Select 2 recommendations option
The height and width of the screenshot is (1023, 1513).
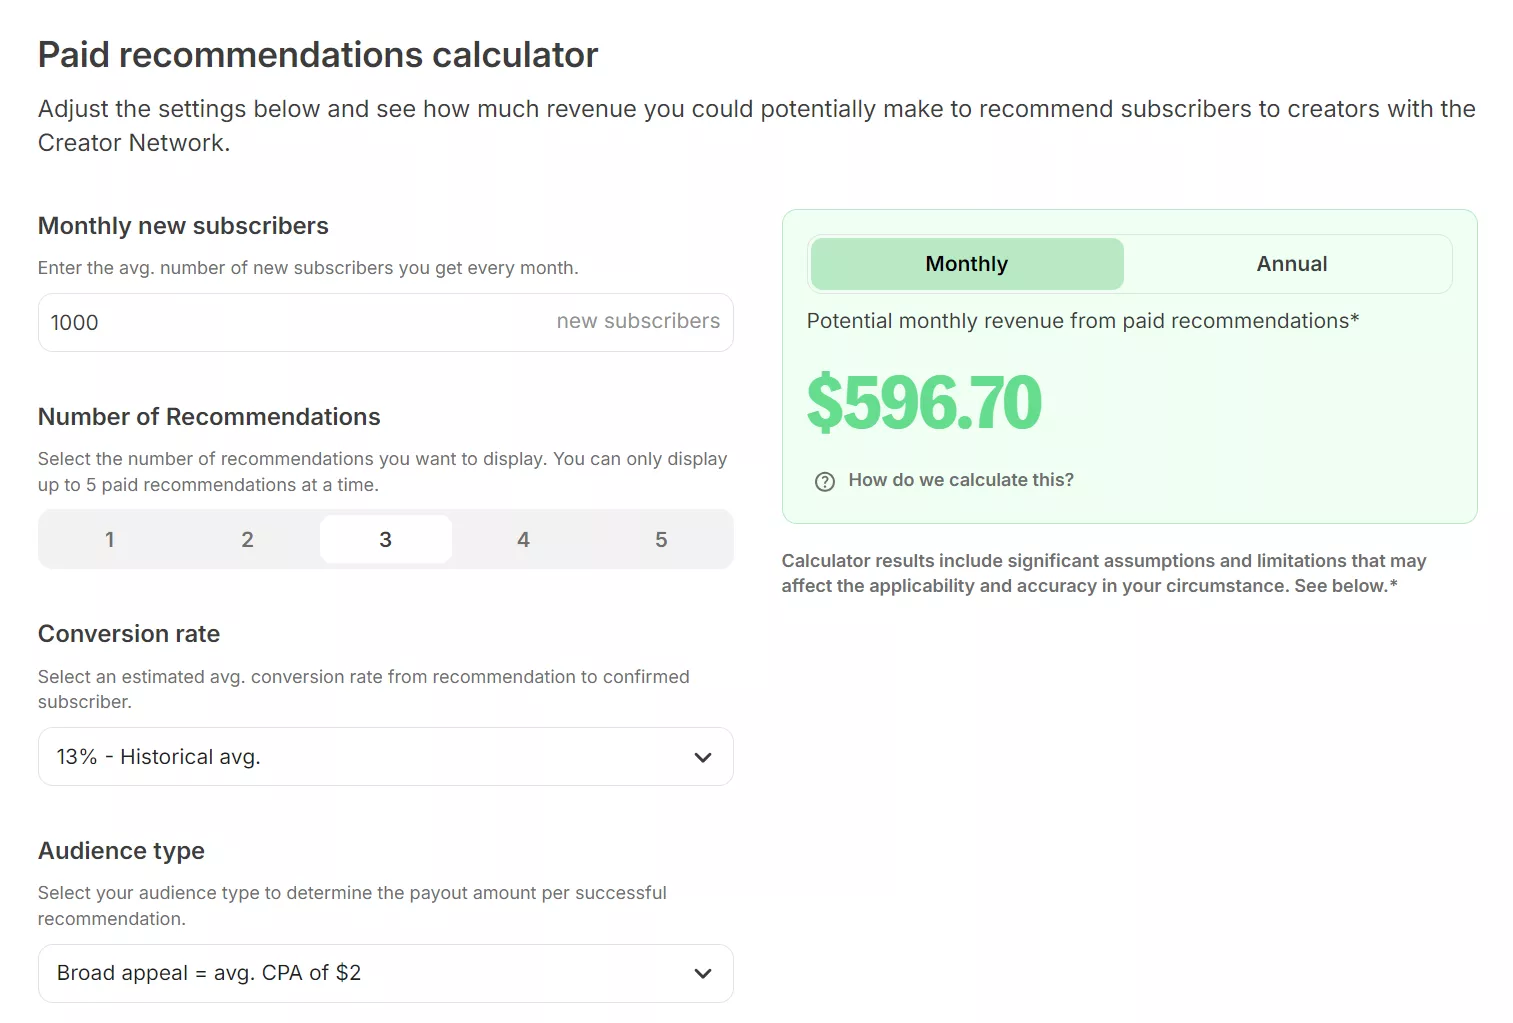(x=248, y=540)
